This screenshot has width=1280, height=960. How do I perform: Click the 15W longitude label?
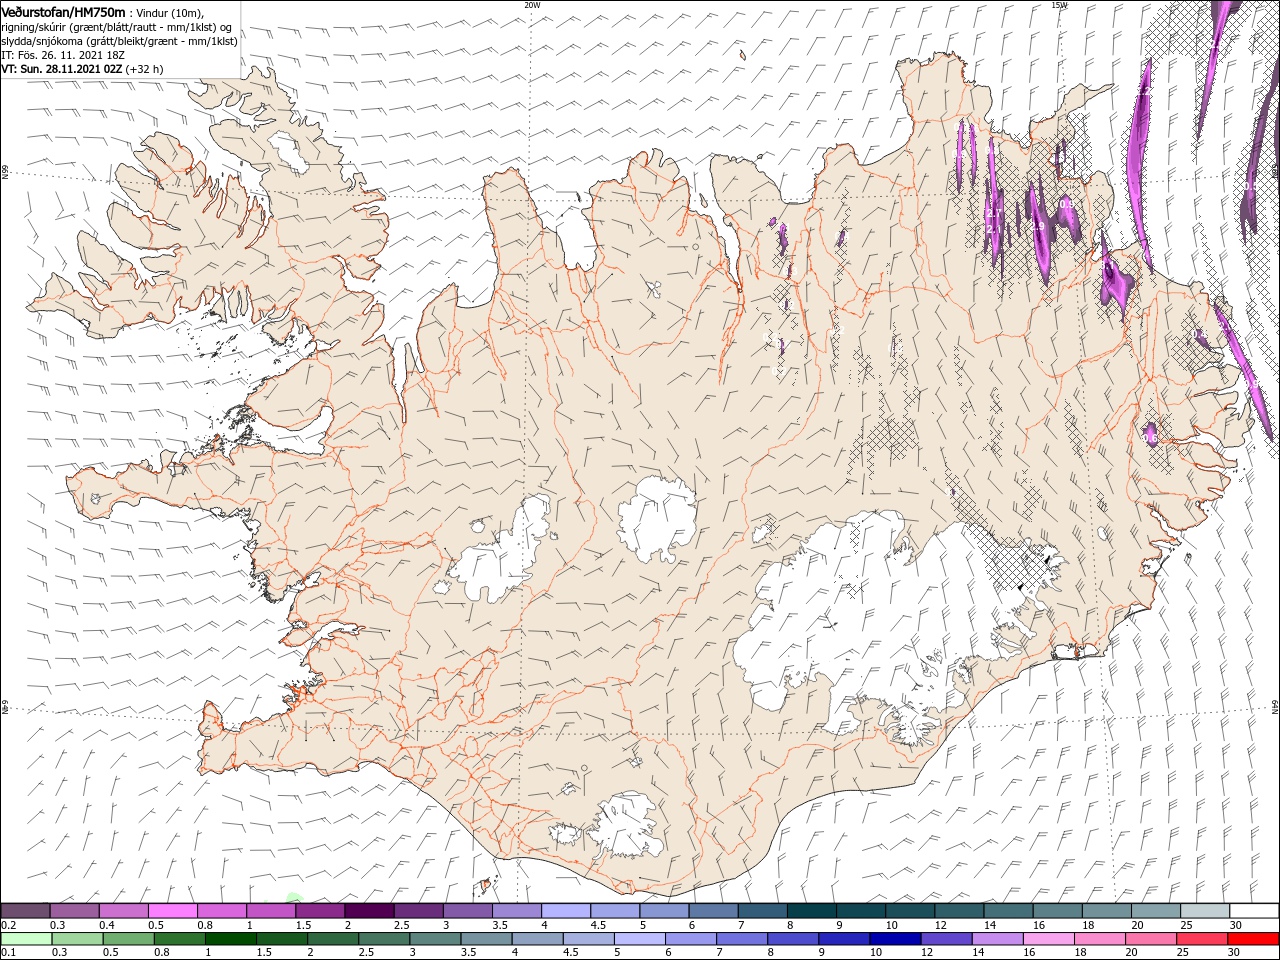pos(1059,5)
